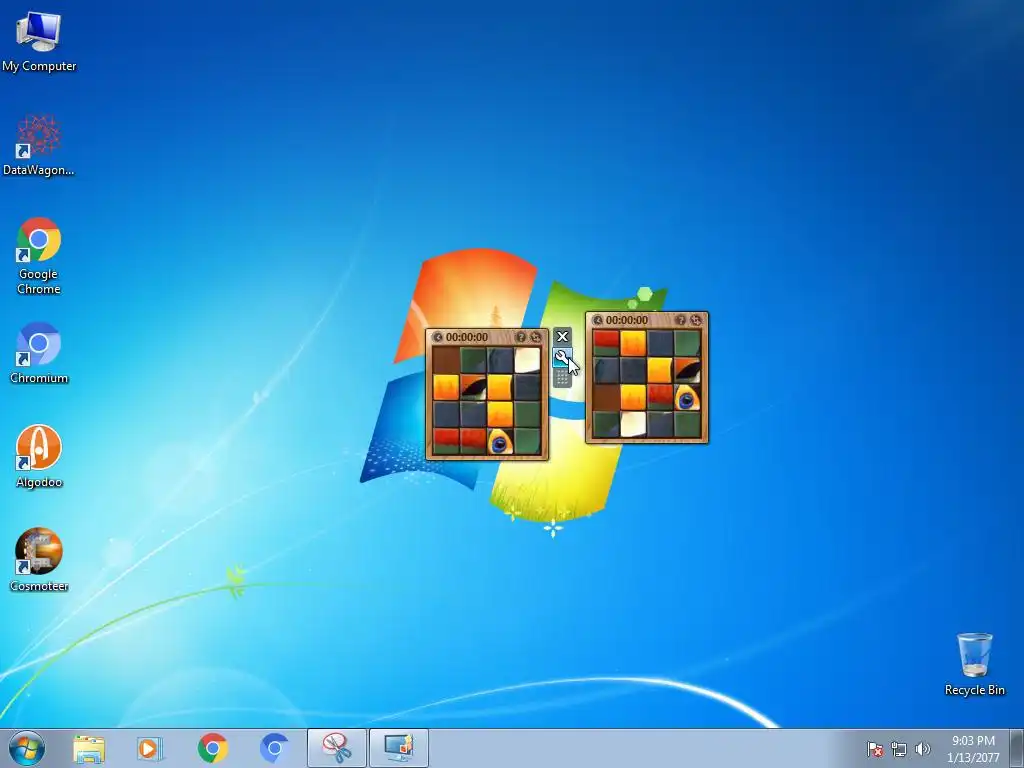Click top-left red tile in right puzzle
Screen dimensions: 1024x768
pyautogui.click(x=607, y=344)
